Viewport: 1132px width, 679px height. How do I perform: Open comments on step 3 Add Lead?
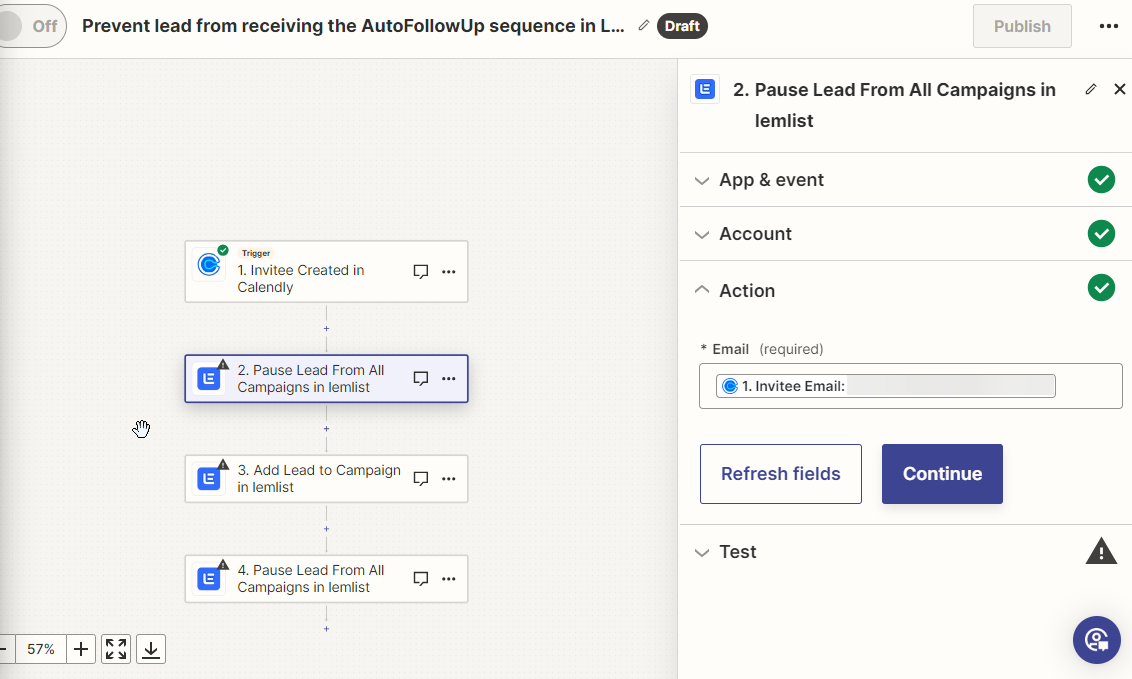point(421,478)
